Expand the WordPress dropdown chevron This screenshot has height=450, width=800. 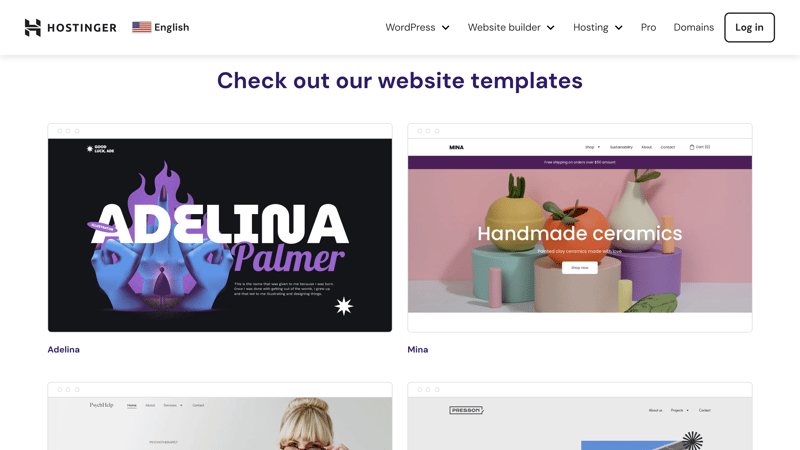click(x=445, y=28)
